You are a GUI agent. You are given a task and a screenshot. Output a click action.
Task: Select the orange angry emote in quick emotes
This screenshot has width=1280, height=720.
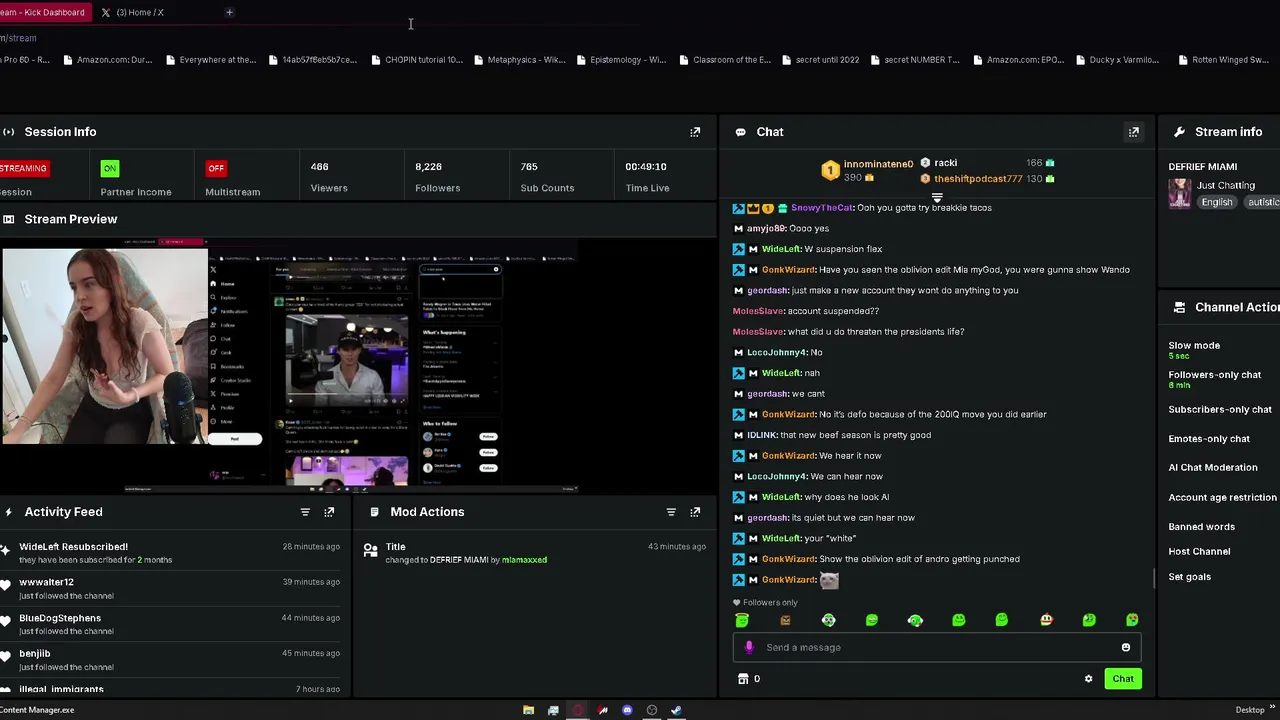[x=785, y=620]
